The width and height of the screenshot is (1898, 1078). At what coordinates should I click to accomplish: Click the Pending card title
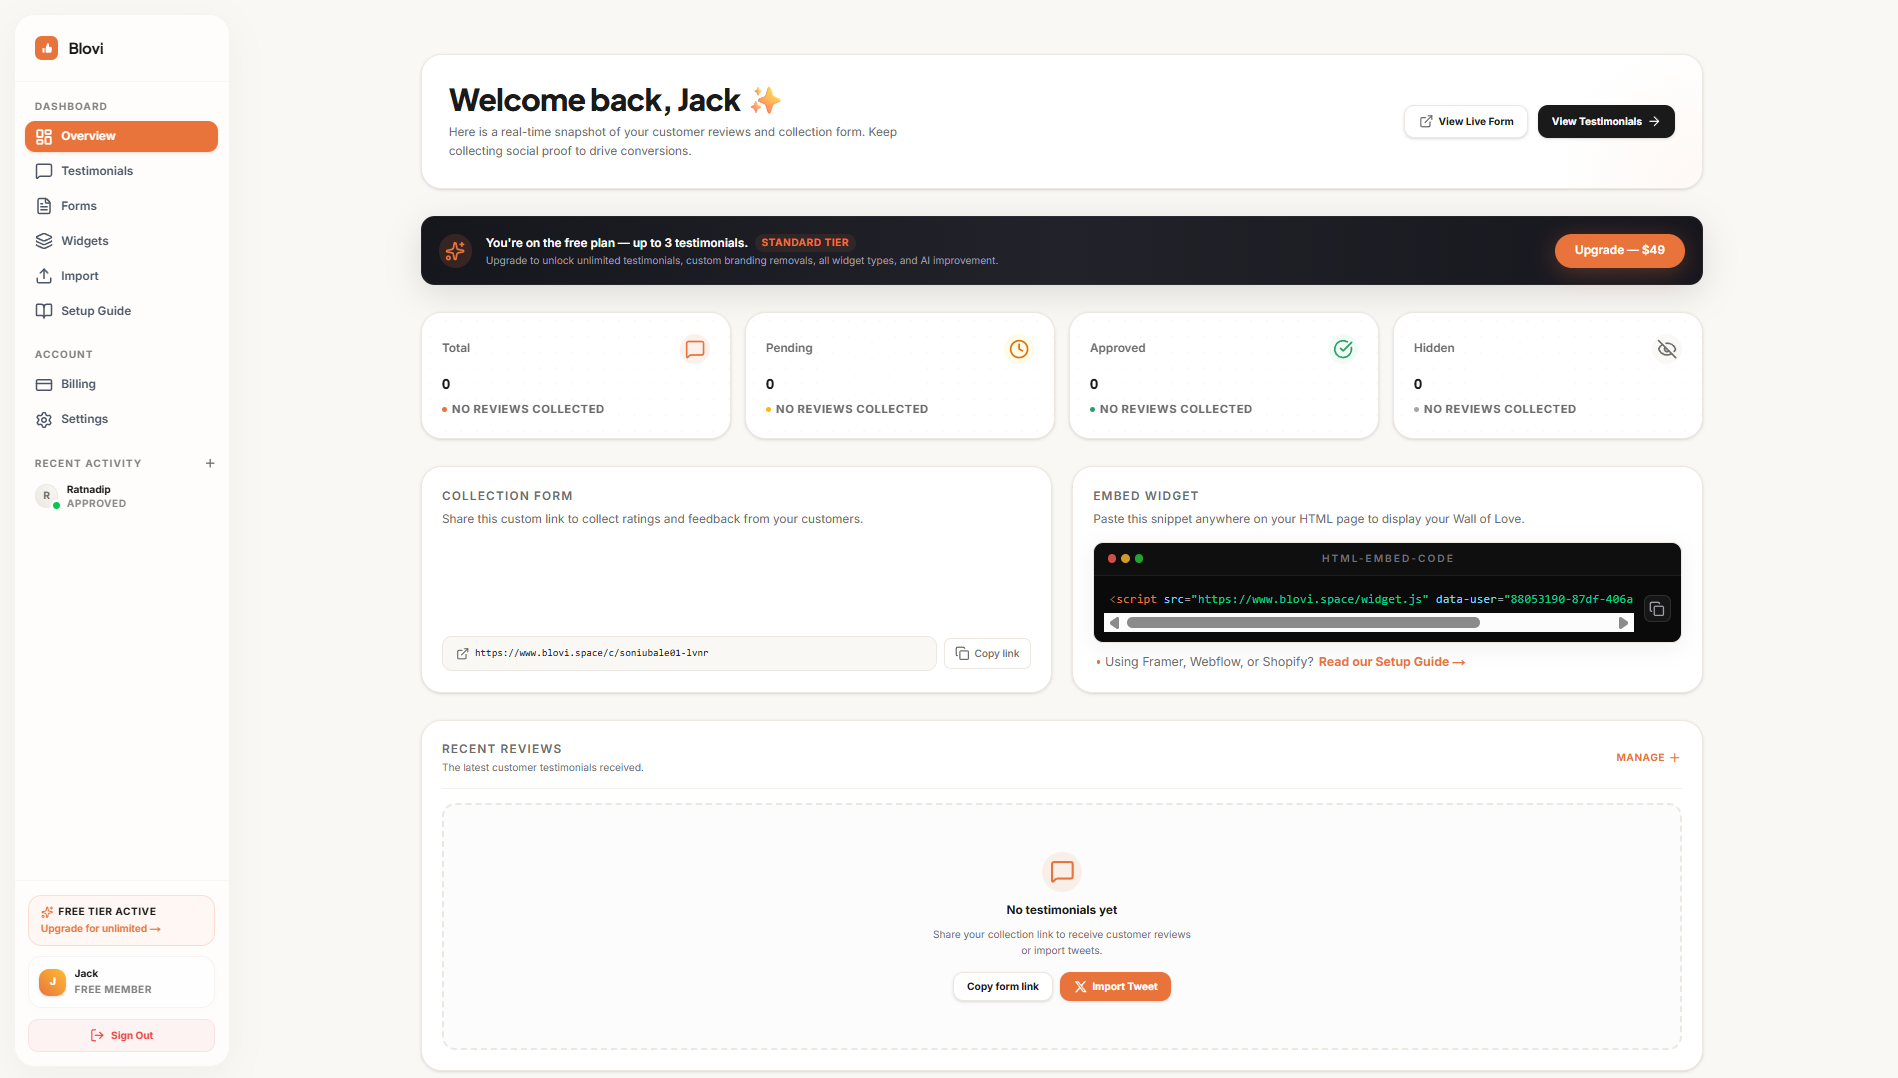pyautogui.click(x=789, y=348)
